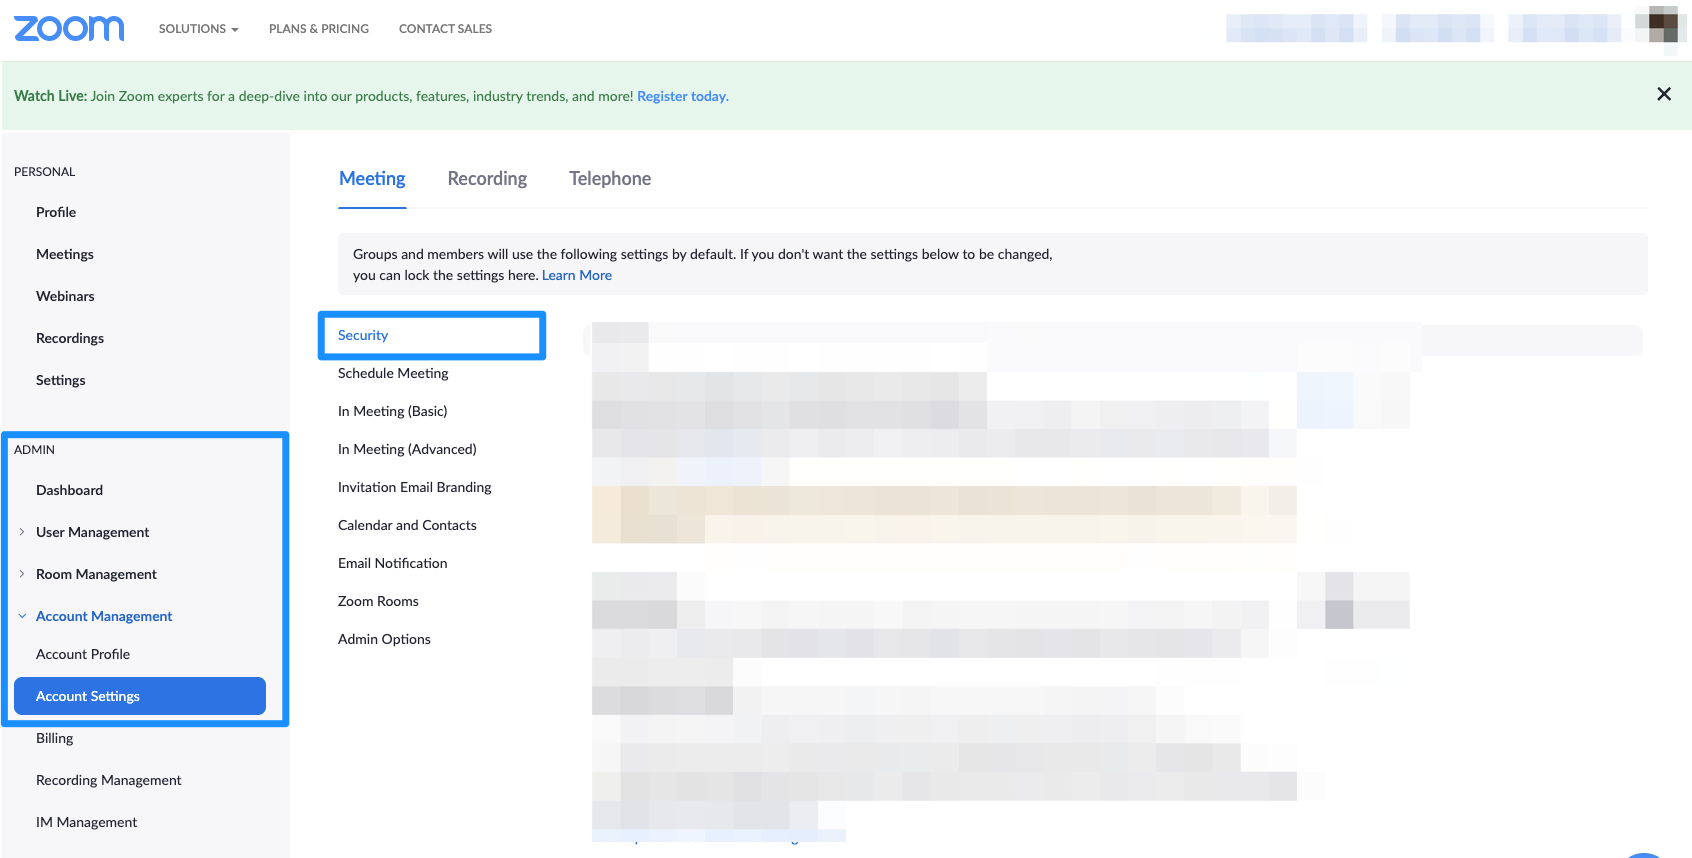
Task: Follow the Register today link
Action: tap(683, 97)
